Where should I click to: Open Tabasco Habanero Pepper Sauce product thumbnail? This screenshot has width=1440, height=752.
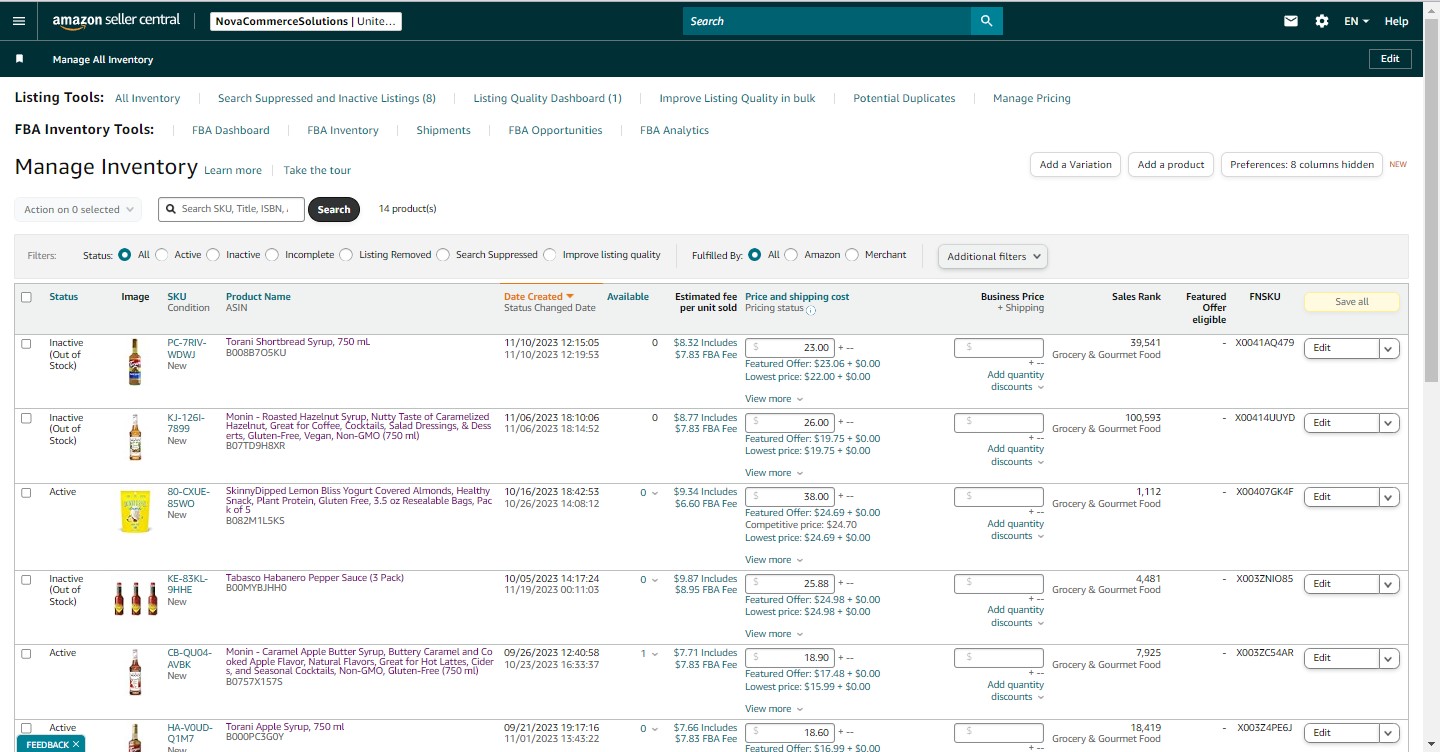click(135, 598)
